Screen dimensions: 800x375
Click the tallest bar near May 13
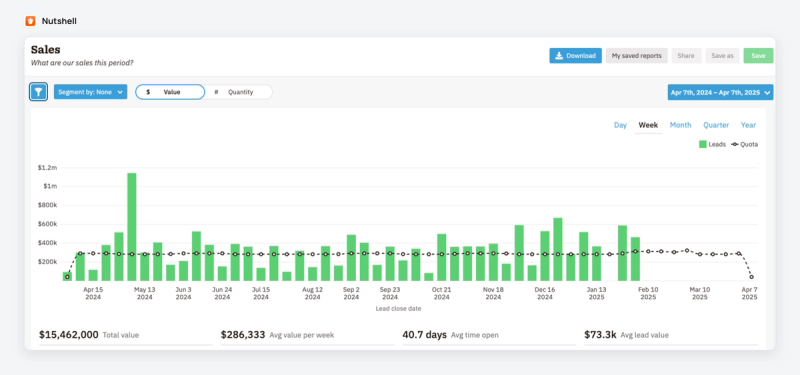(132, 227)
